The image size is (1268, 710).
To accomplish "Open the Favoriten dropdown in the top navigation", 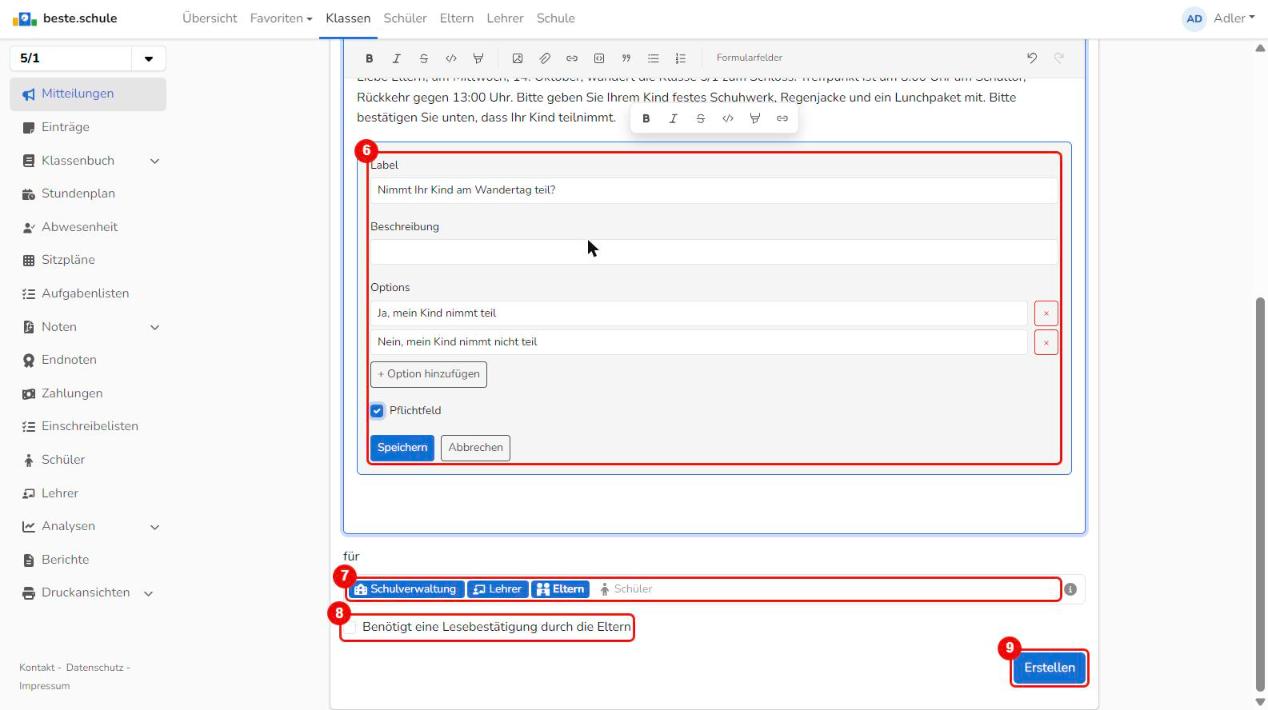I will (282, 18).
